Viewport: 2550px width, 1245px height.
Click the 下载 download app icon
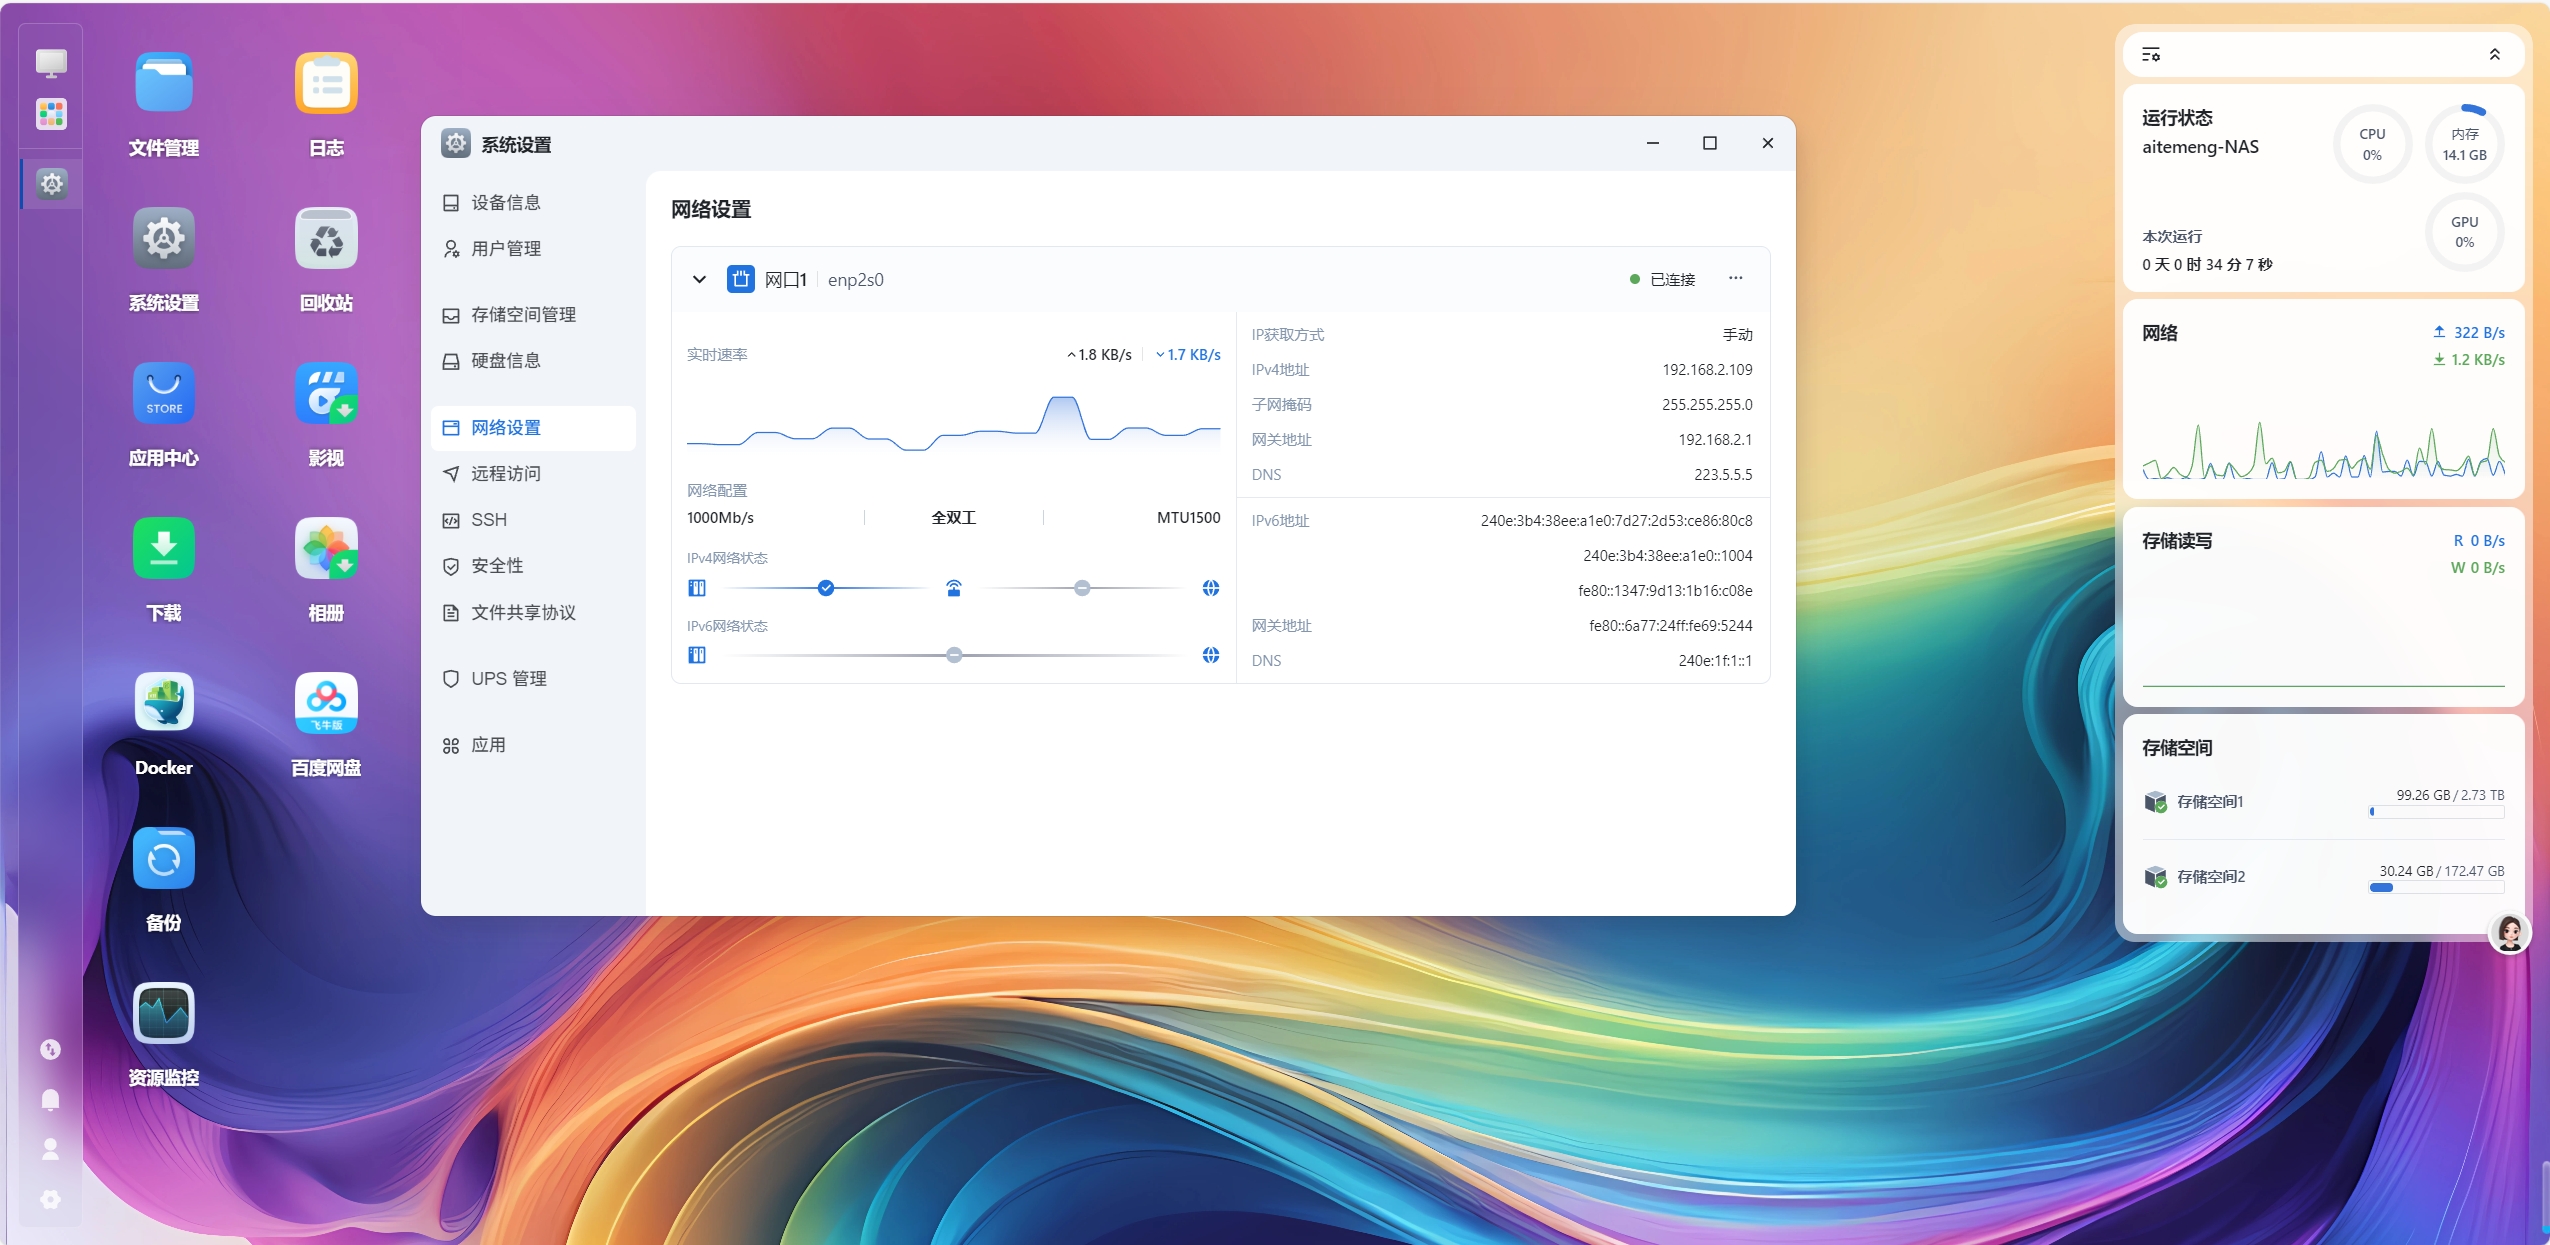tap(164, 549)
